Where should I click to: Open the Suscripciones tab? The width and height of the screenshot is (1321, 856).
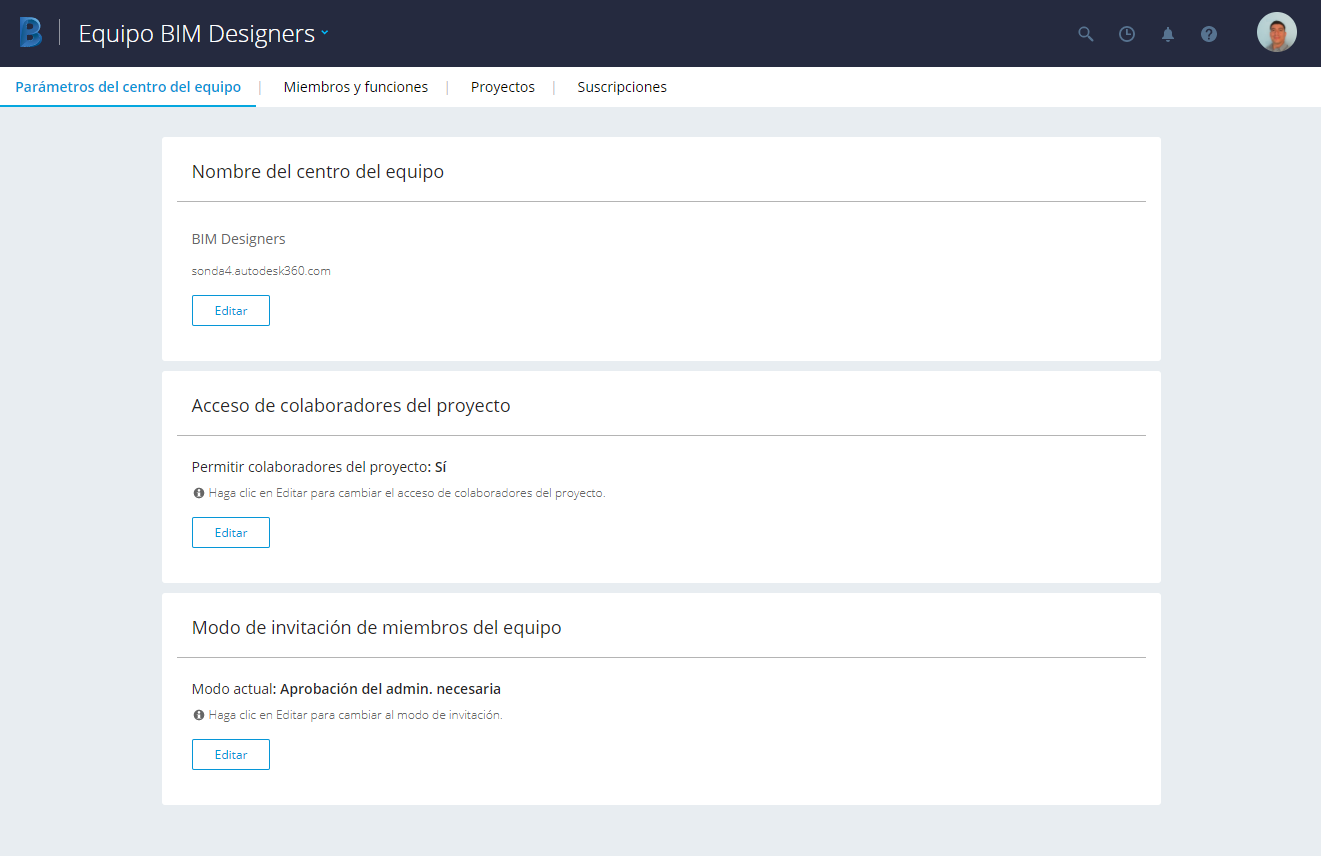click(621, 87)
